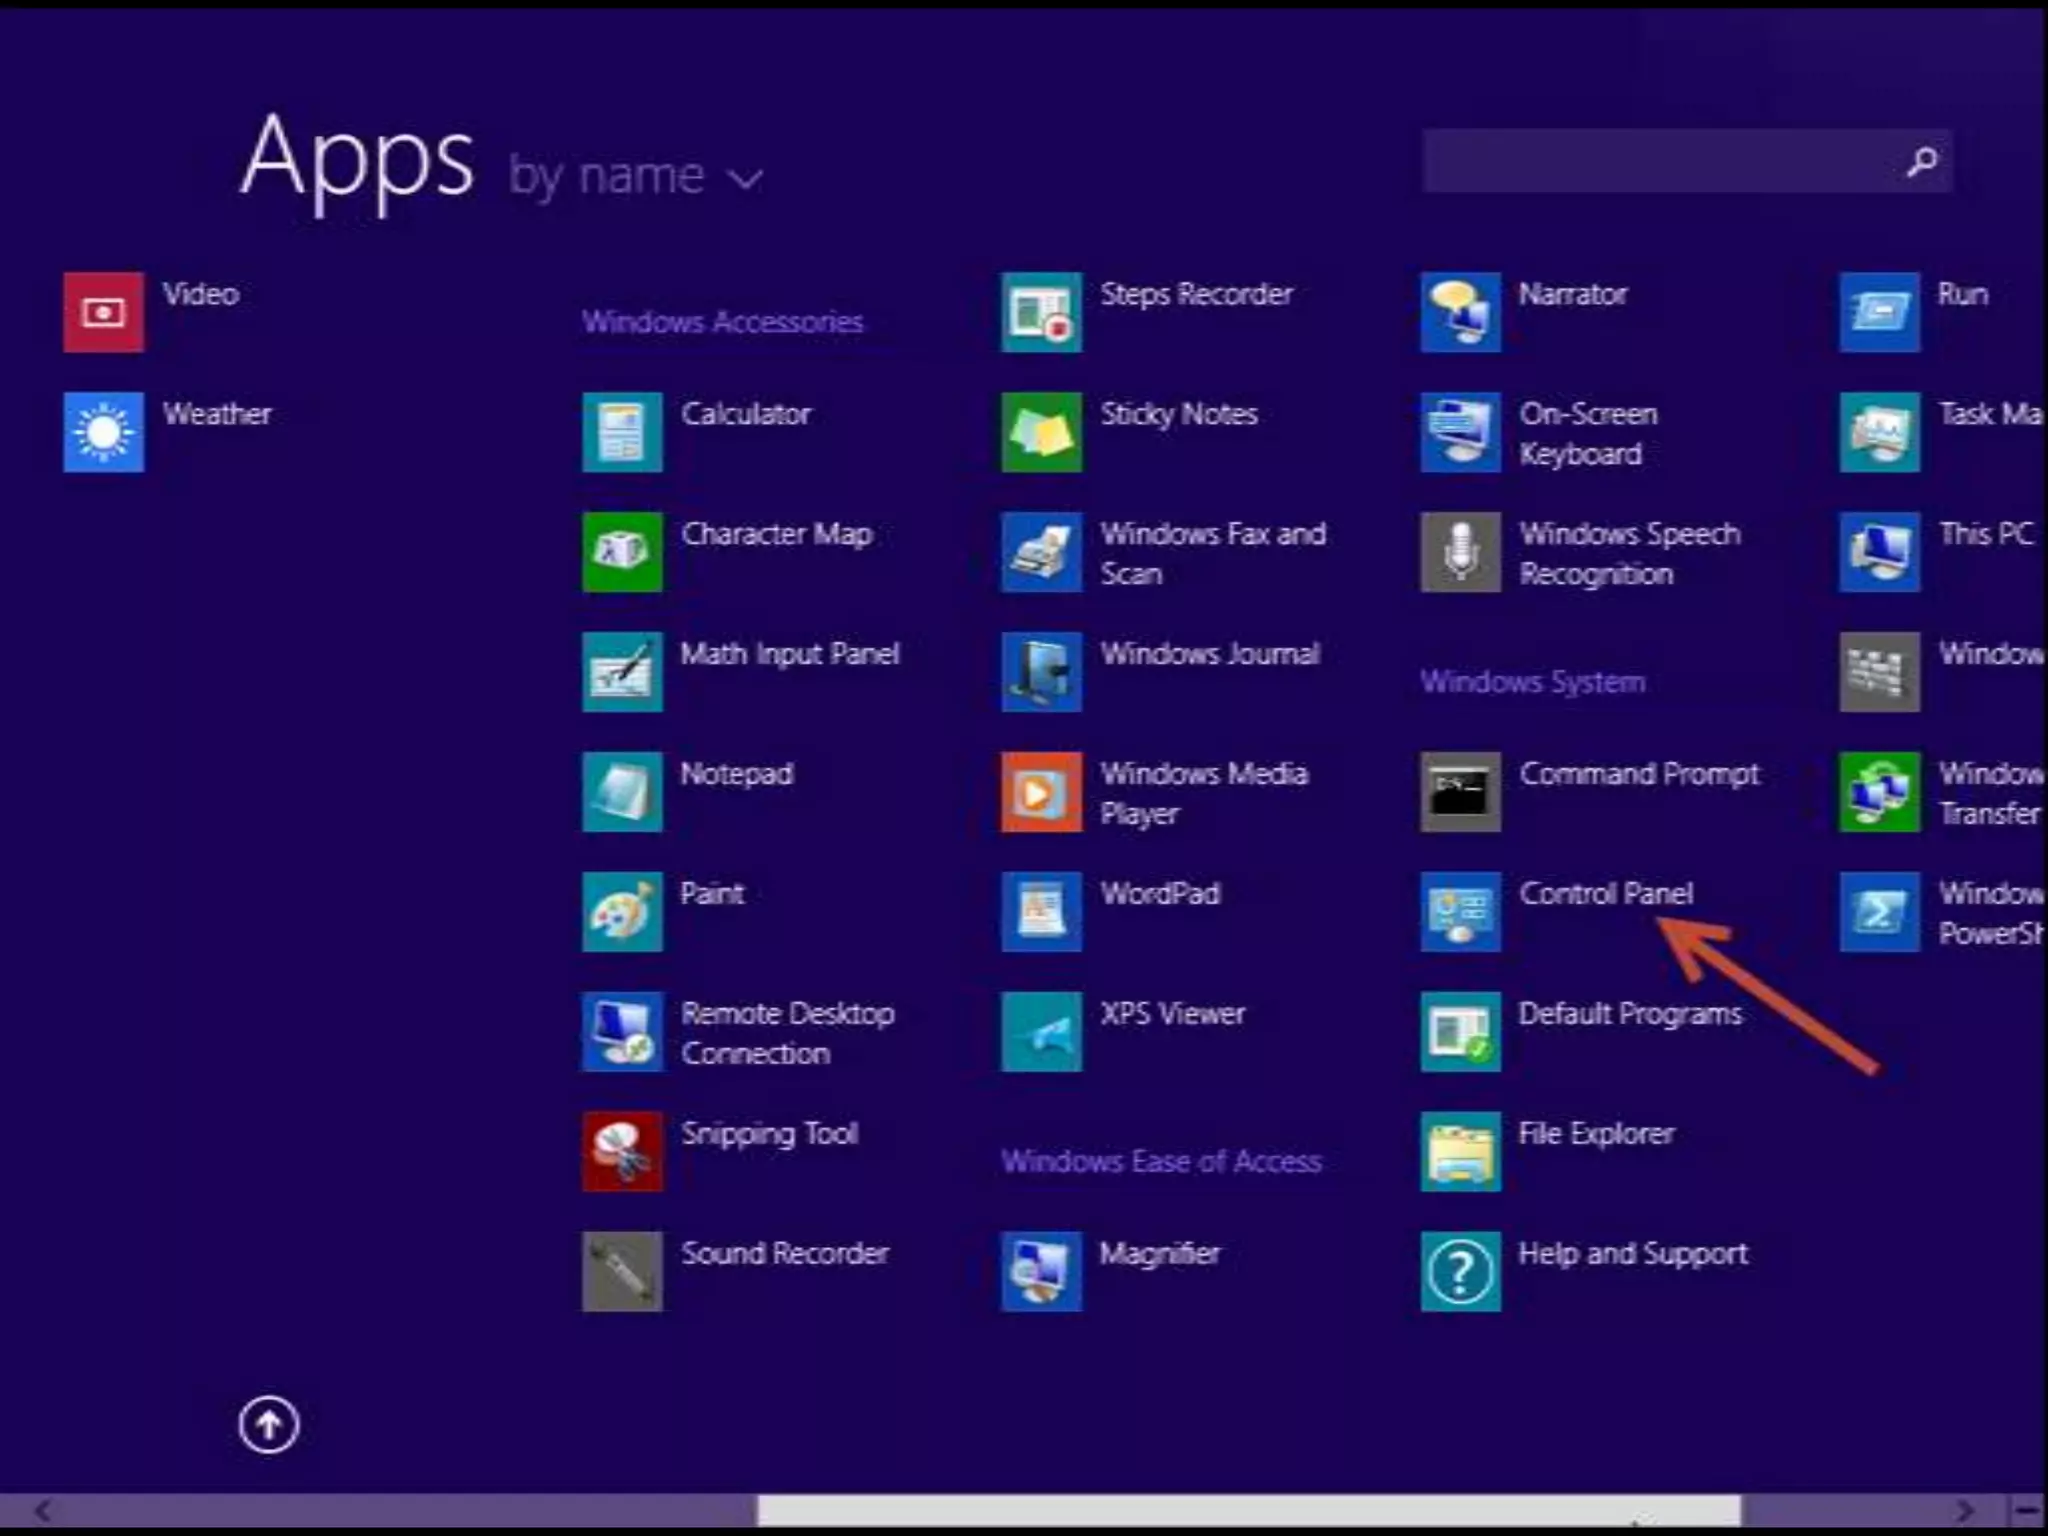Focus the Apps search box
Screen dimensions: 2048x1536
[x=1687, y=160]
